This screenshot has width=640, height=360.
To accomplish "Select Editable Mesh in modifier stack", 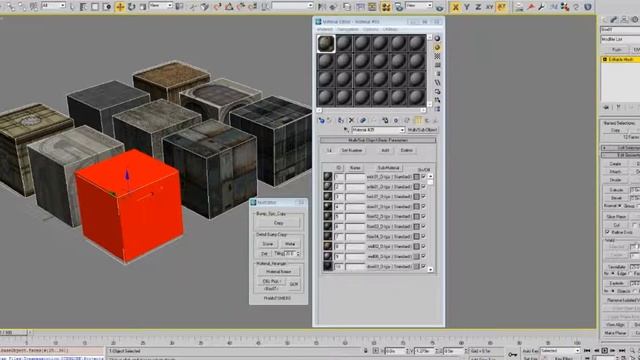I will [x=620, y=60].
